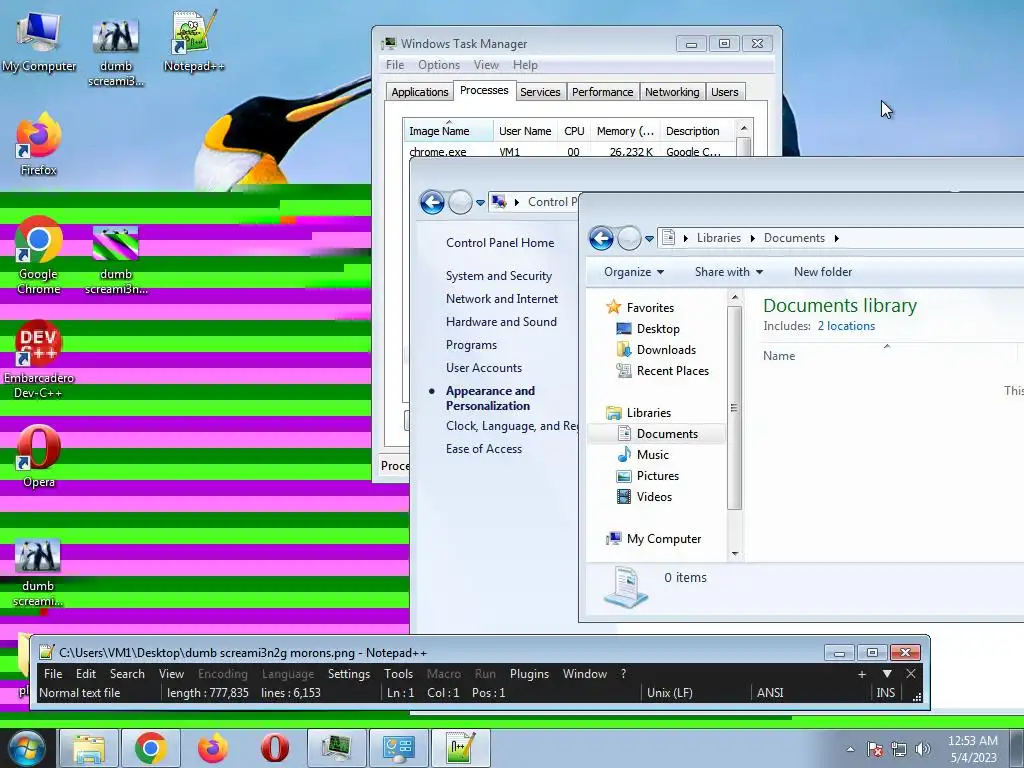Launch Firefox from the desktop icon
This screenshot has width=1024, height=768.
click(39, 144)
